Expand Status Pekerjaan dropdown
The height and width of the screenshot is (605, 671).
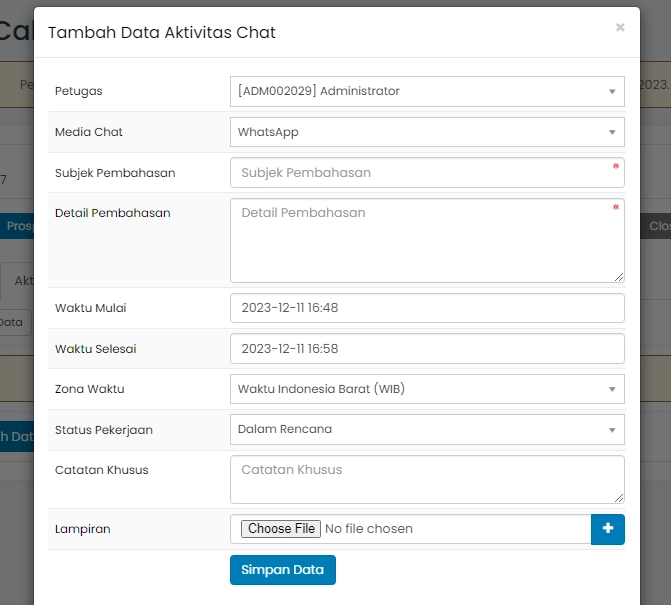(x=427, y=429)
